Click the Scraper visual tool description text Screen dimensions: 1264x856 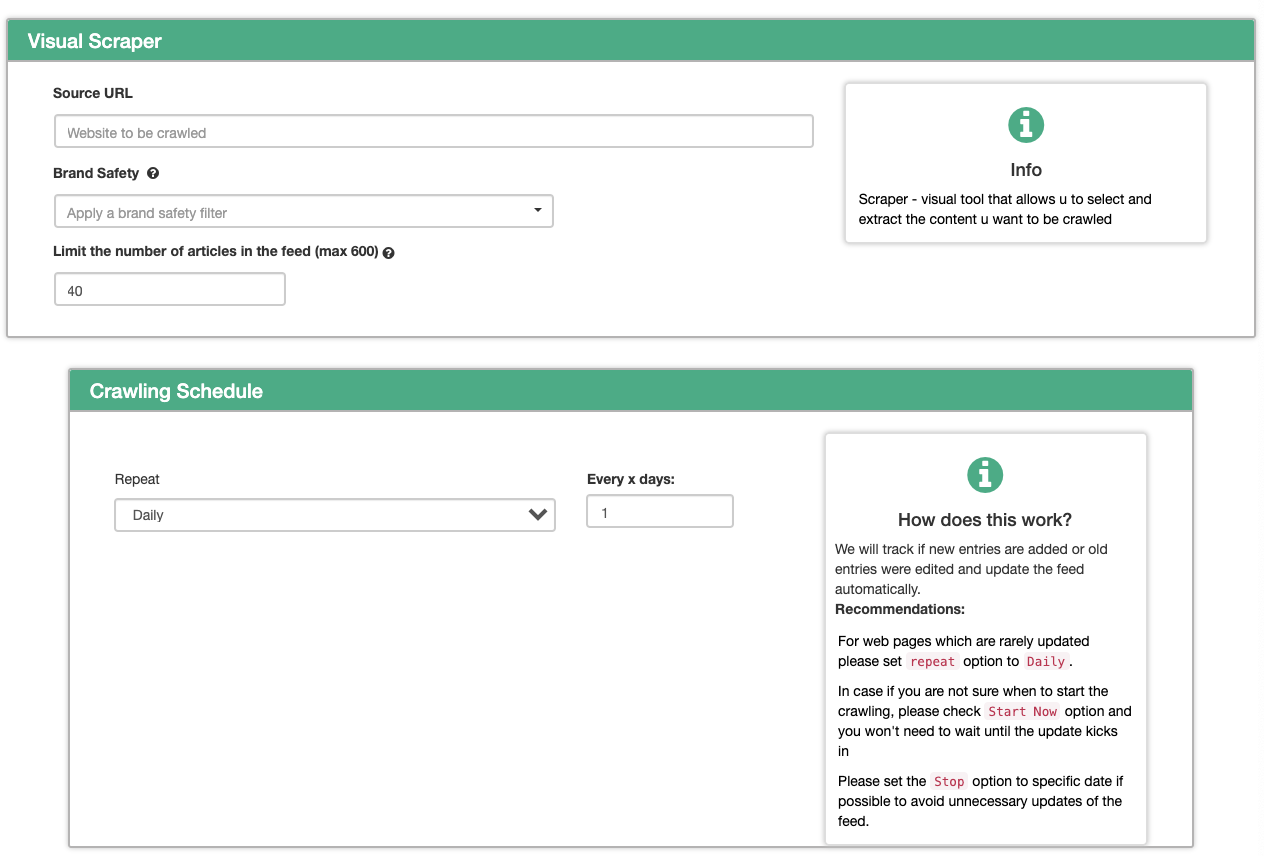point(1005,209)
